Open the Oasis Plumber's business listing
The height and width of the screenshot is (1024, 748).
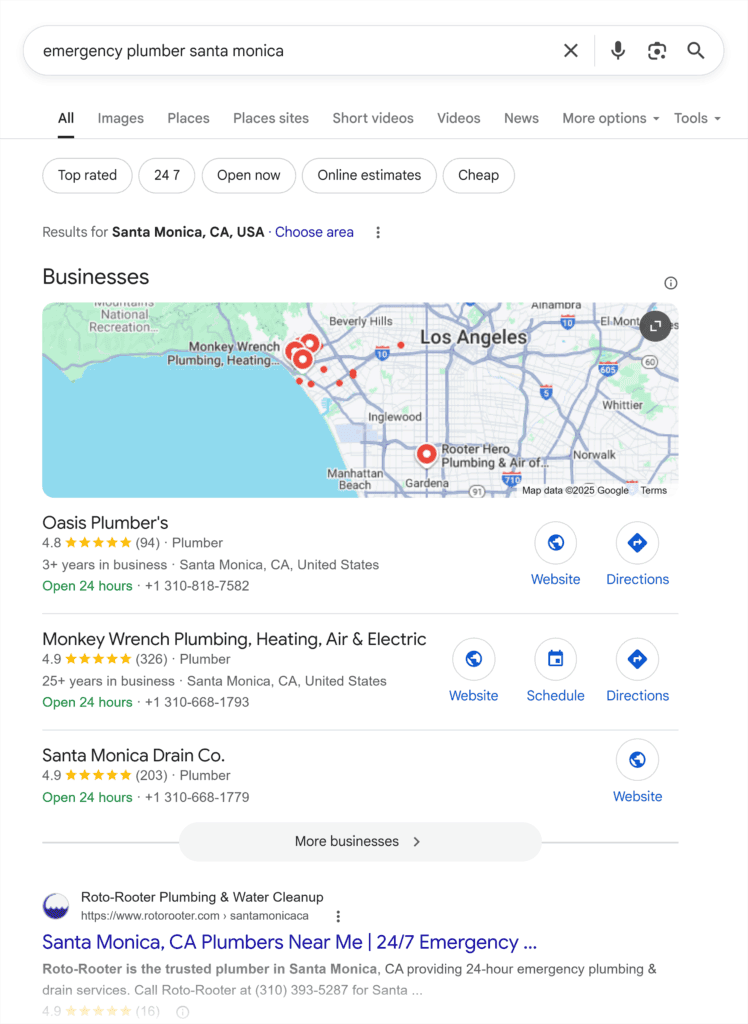point(105,522)
